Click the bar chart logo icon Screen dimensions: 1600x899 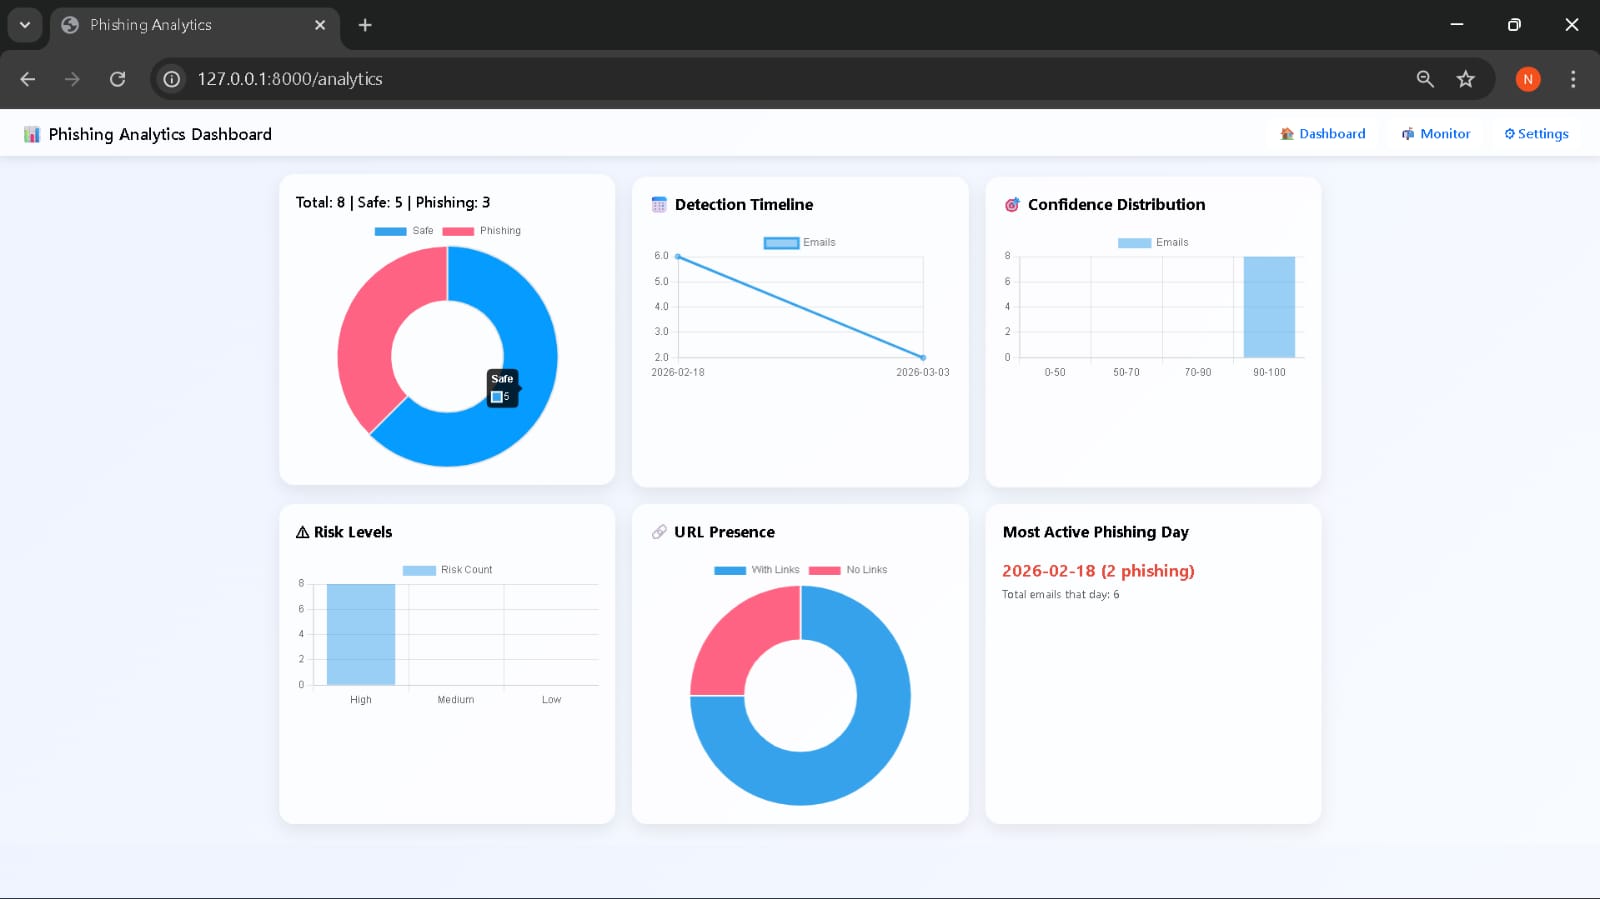(32, 134)
